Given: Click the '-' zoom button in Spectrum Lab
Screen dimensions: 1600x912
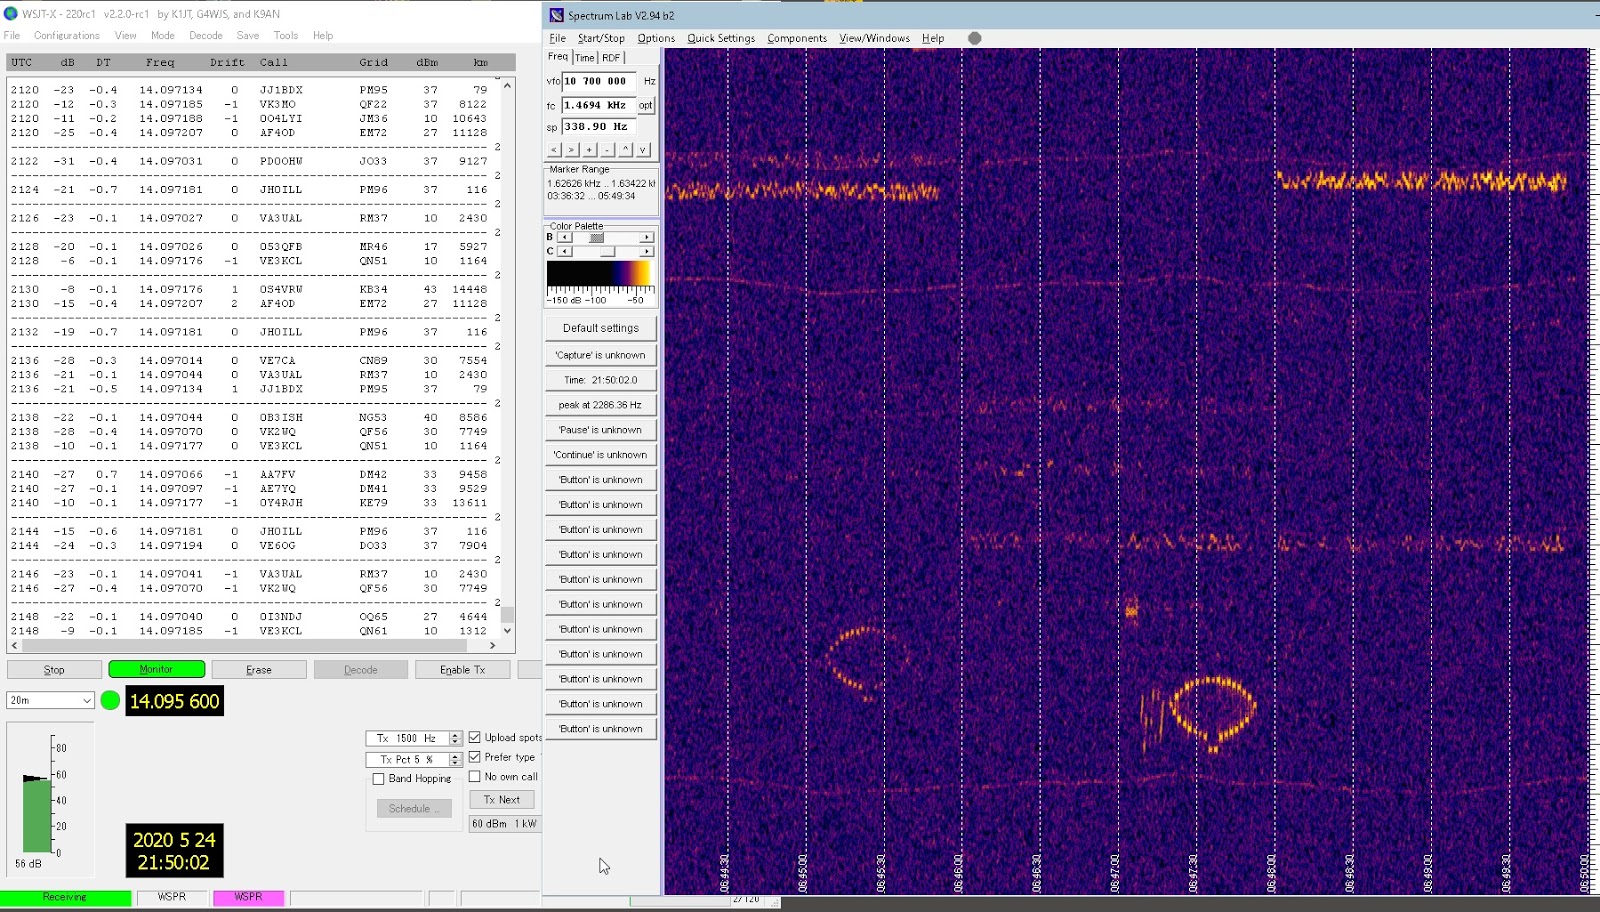Looking at the screenshot, I should pos(607,150).
